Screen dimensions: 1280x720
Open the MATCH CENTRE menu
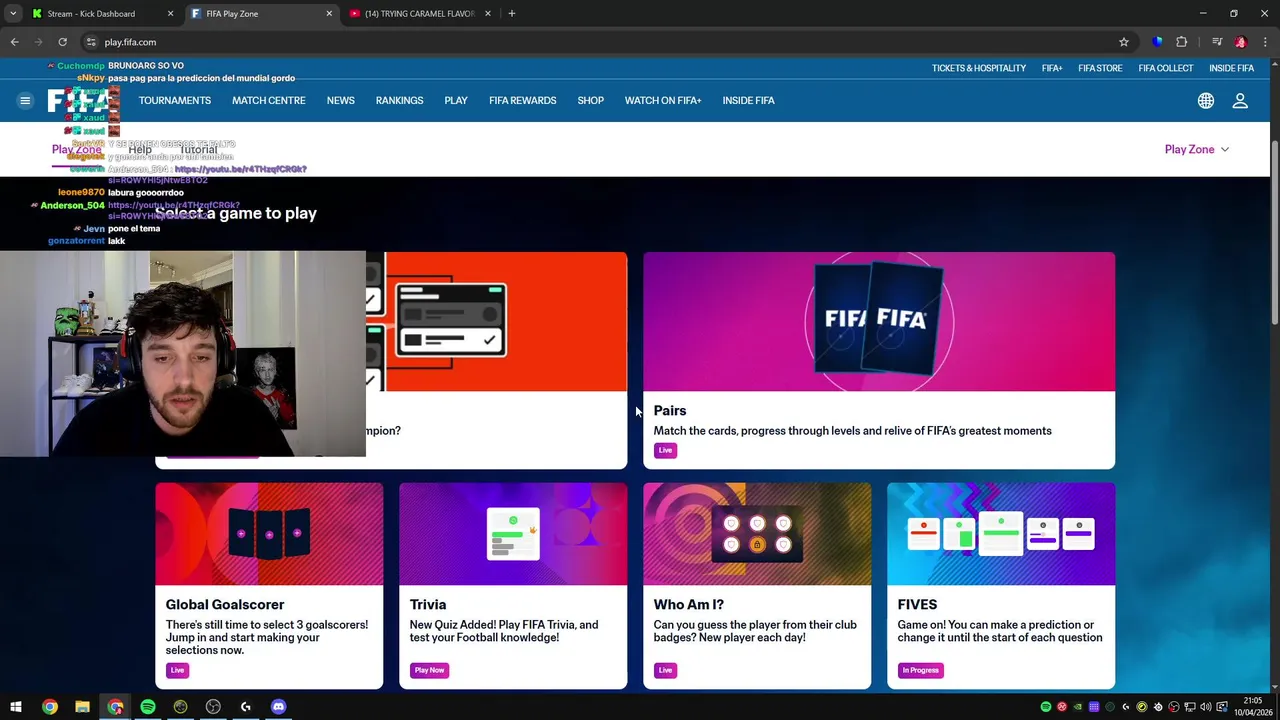[269, 101]
